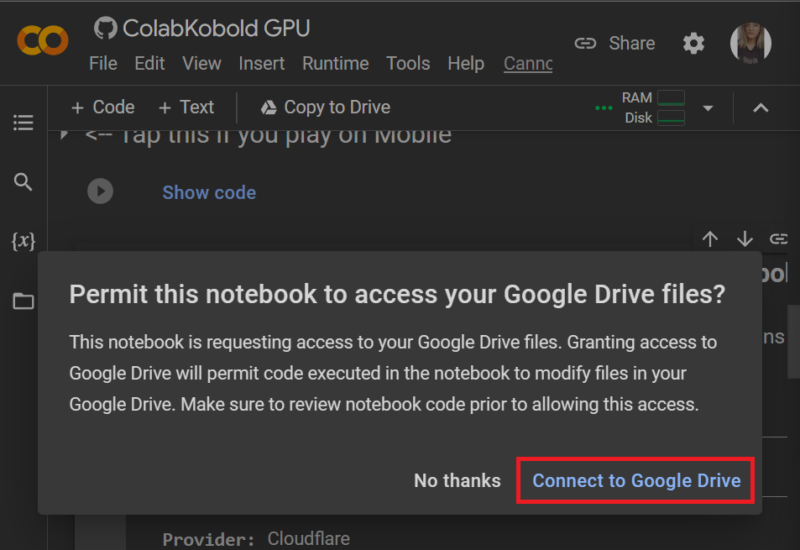Open the Runtime menu

[335, 63]
